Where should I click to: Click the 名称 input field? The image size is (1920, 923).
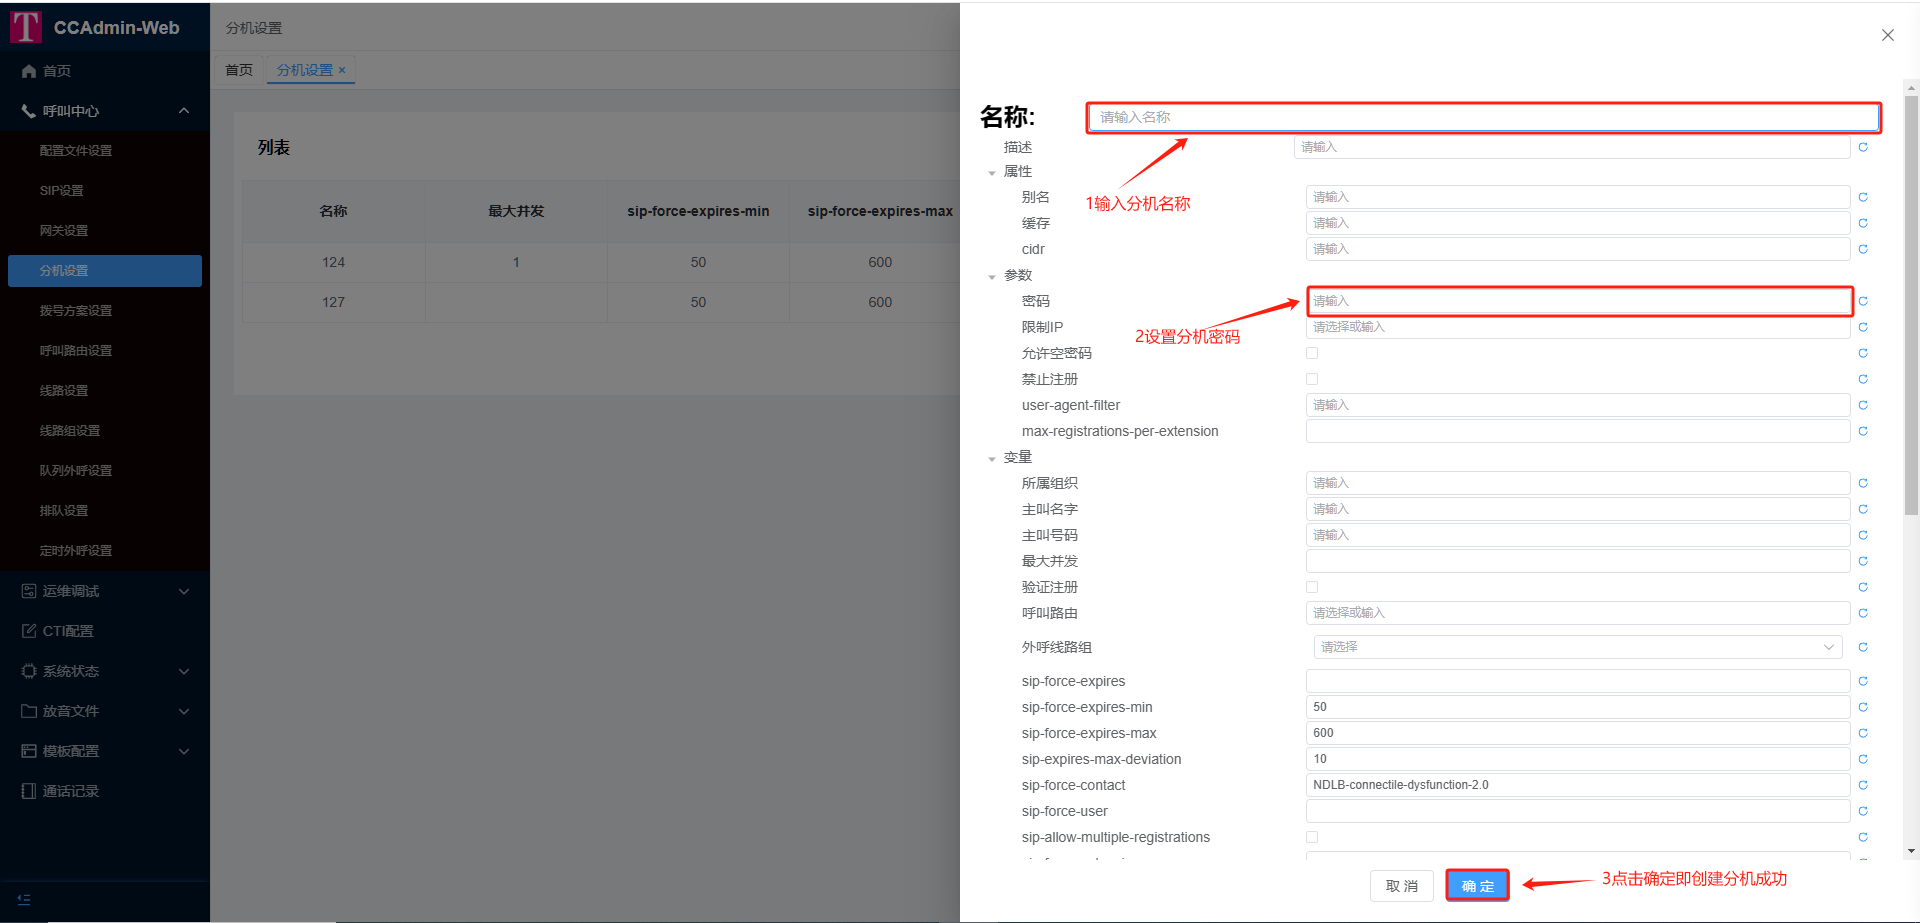(1483, 117)
